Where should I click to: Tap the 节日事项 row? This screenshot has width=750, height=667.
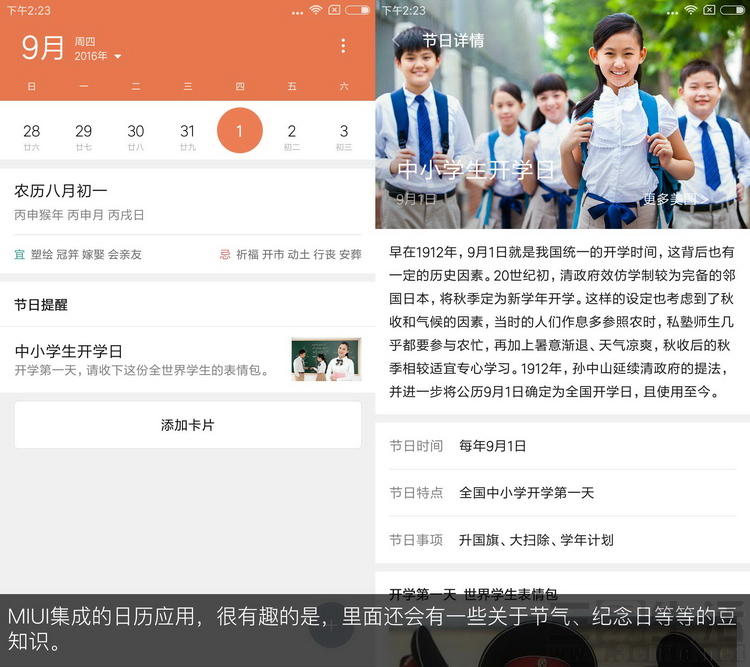(x=562, y=540)
